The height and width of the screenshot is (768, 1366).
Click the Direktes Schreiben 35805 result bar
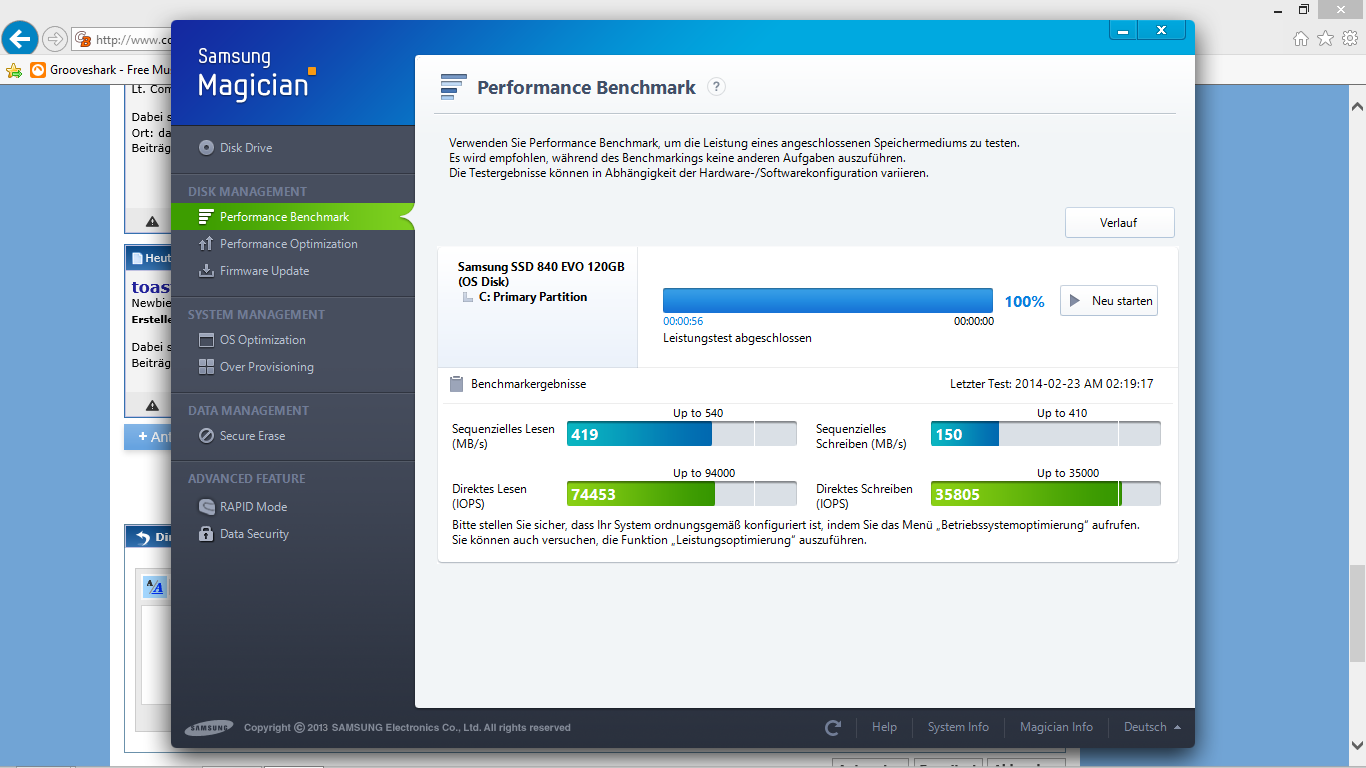[x=1045, y=493]
